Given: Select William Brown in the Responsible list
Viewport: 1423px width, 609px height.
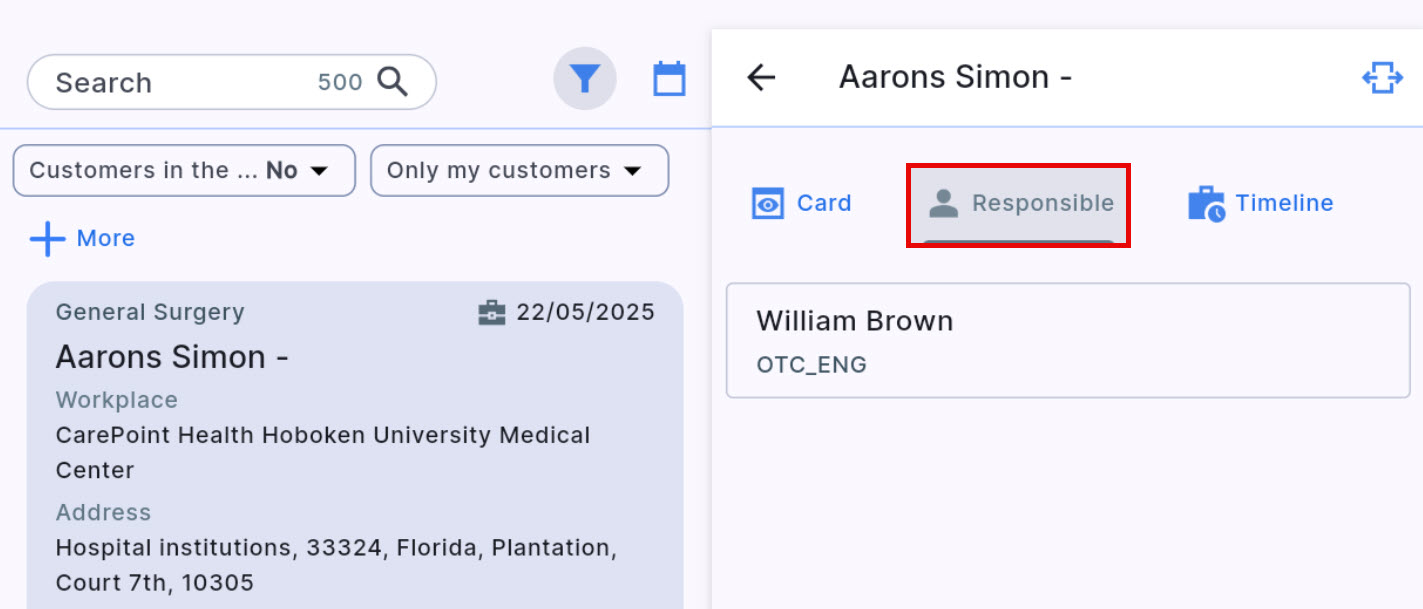Looking at the screenshot, I should pos(1067,340).
